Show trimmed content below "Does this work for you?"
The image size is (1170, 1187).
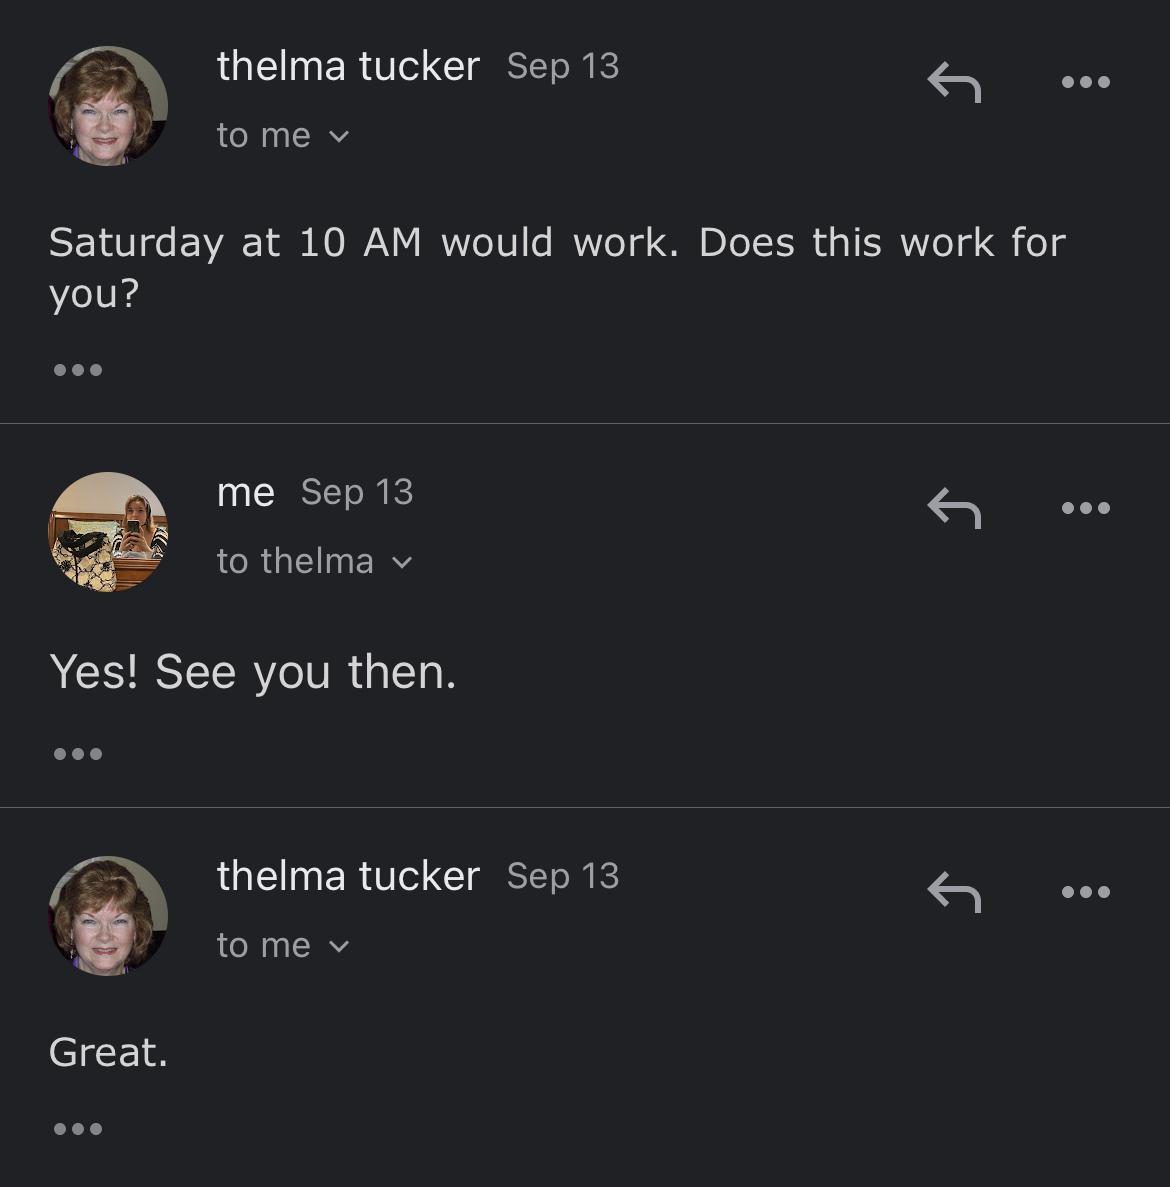click(x=78, y=370)
